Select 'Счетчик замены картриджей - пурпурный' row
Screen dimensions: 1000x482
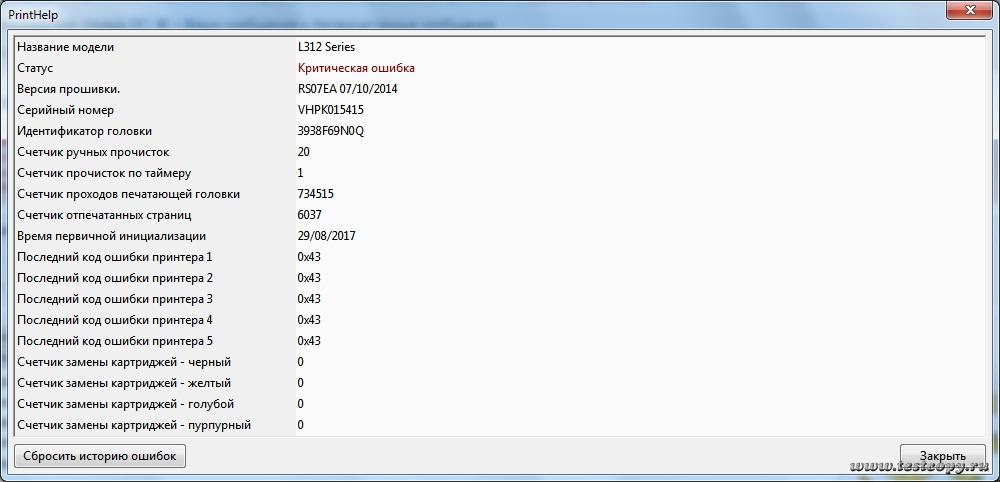click(134, 425)
